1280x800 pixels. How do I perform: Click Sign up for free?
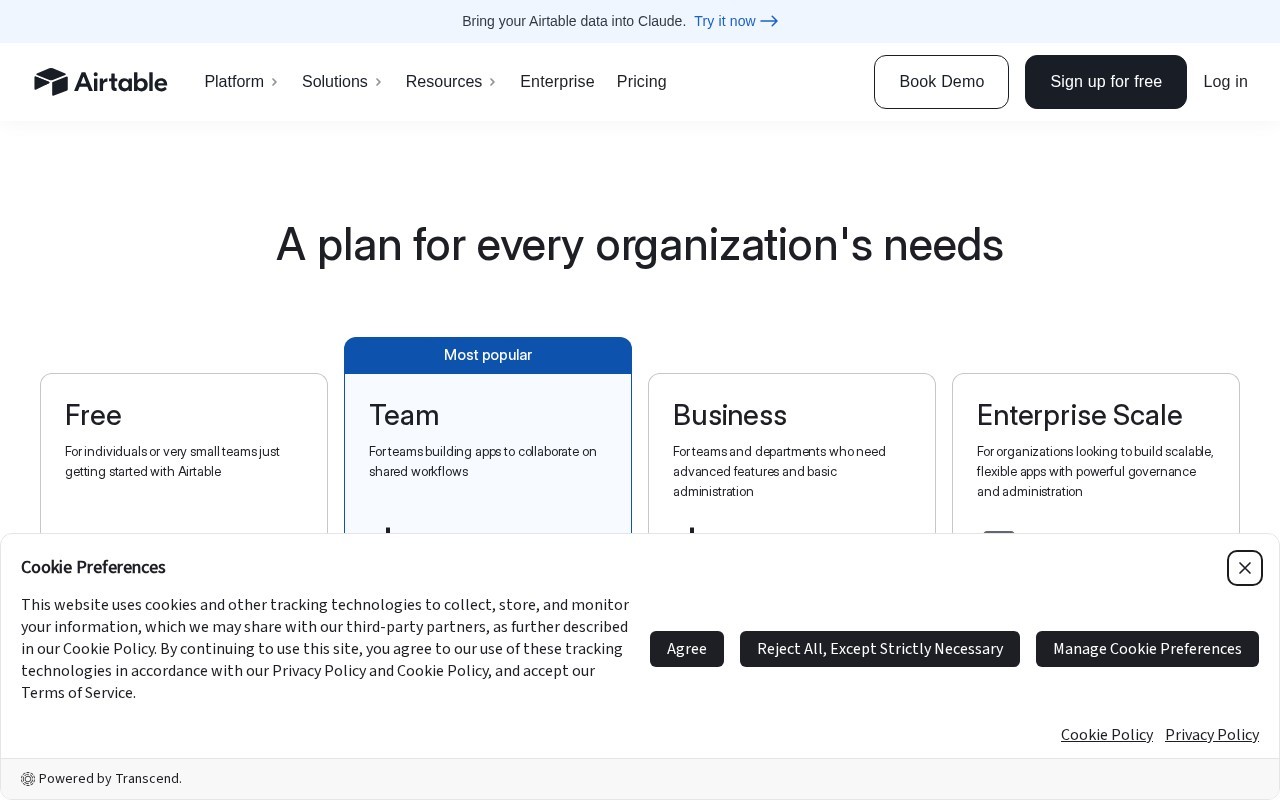[1106, 82]
